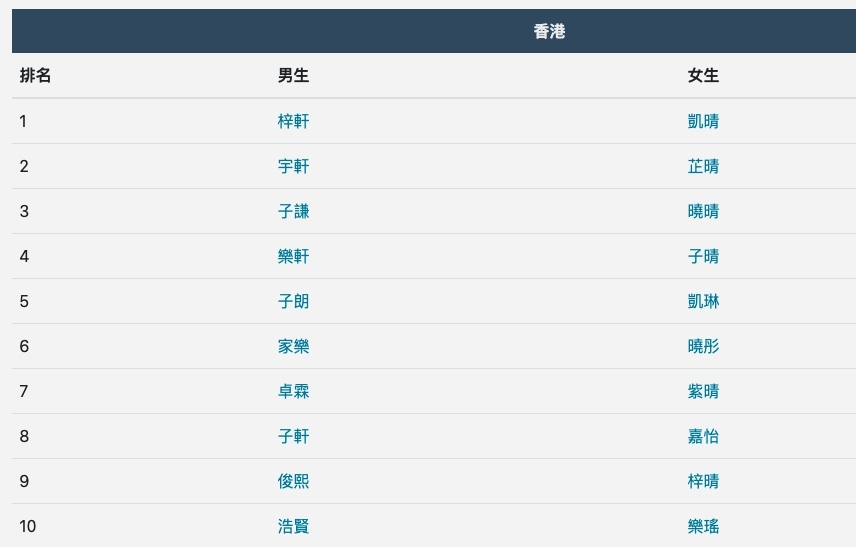Click the 香港 table header

[549, 31]
